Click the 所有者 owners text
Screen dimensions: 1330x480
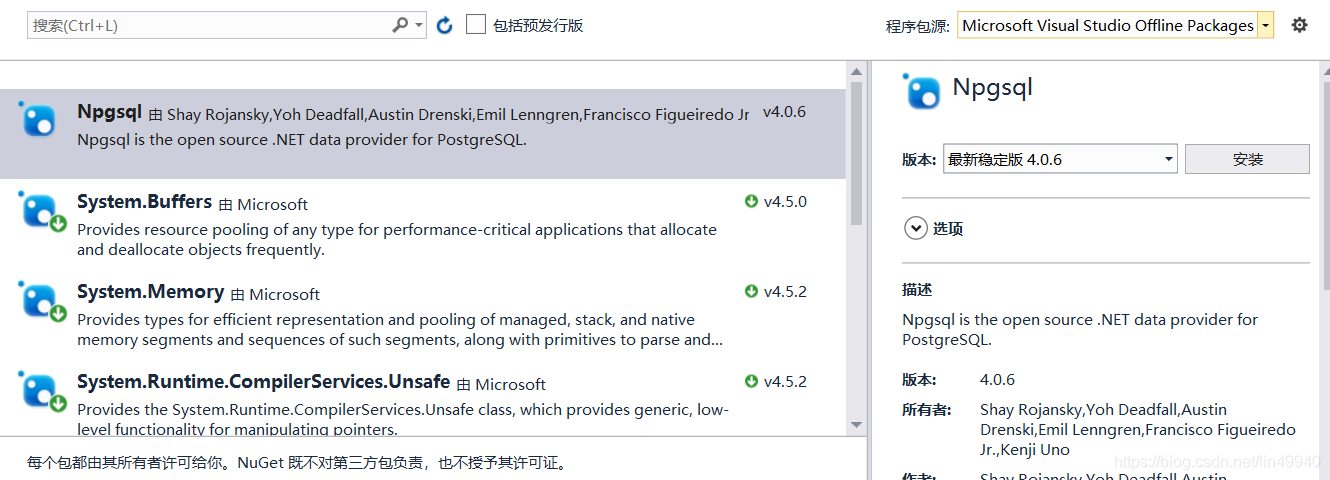(x=1138, y=430)
